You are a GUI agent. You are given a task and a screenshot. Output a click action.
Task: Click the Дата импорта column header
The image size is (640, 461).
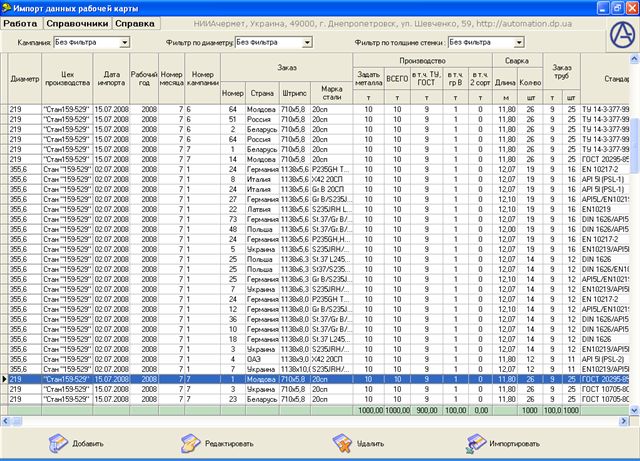pyautogui.click(x=111, y=79)
